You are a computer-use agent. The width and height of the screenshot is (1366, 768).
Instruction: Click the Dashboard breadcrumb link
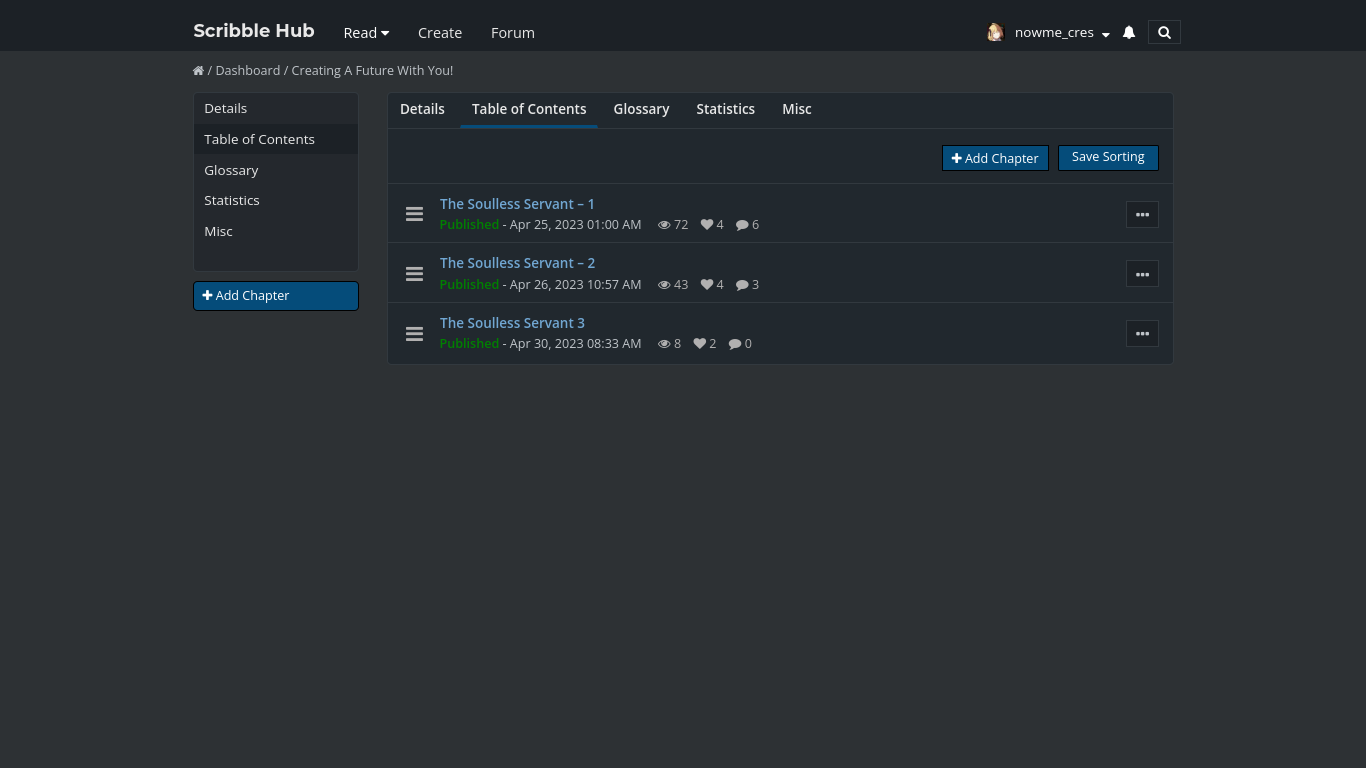pyautogui.click(x=247, y=70)
